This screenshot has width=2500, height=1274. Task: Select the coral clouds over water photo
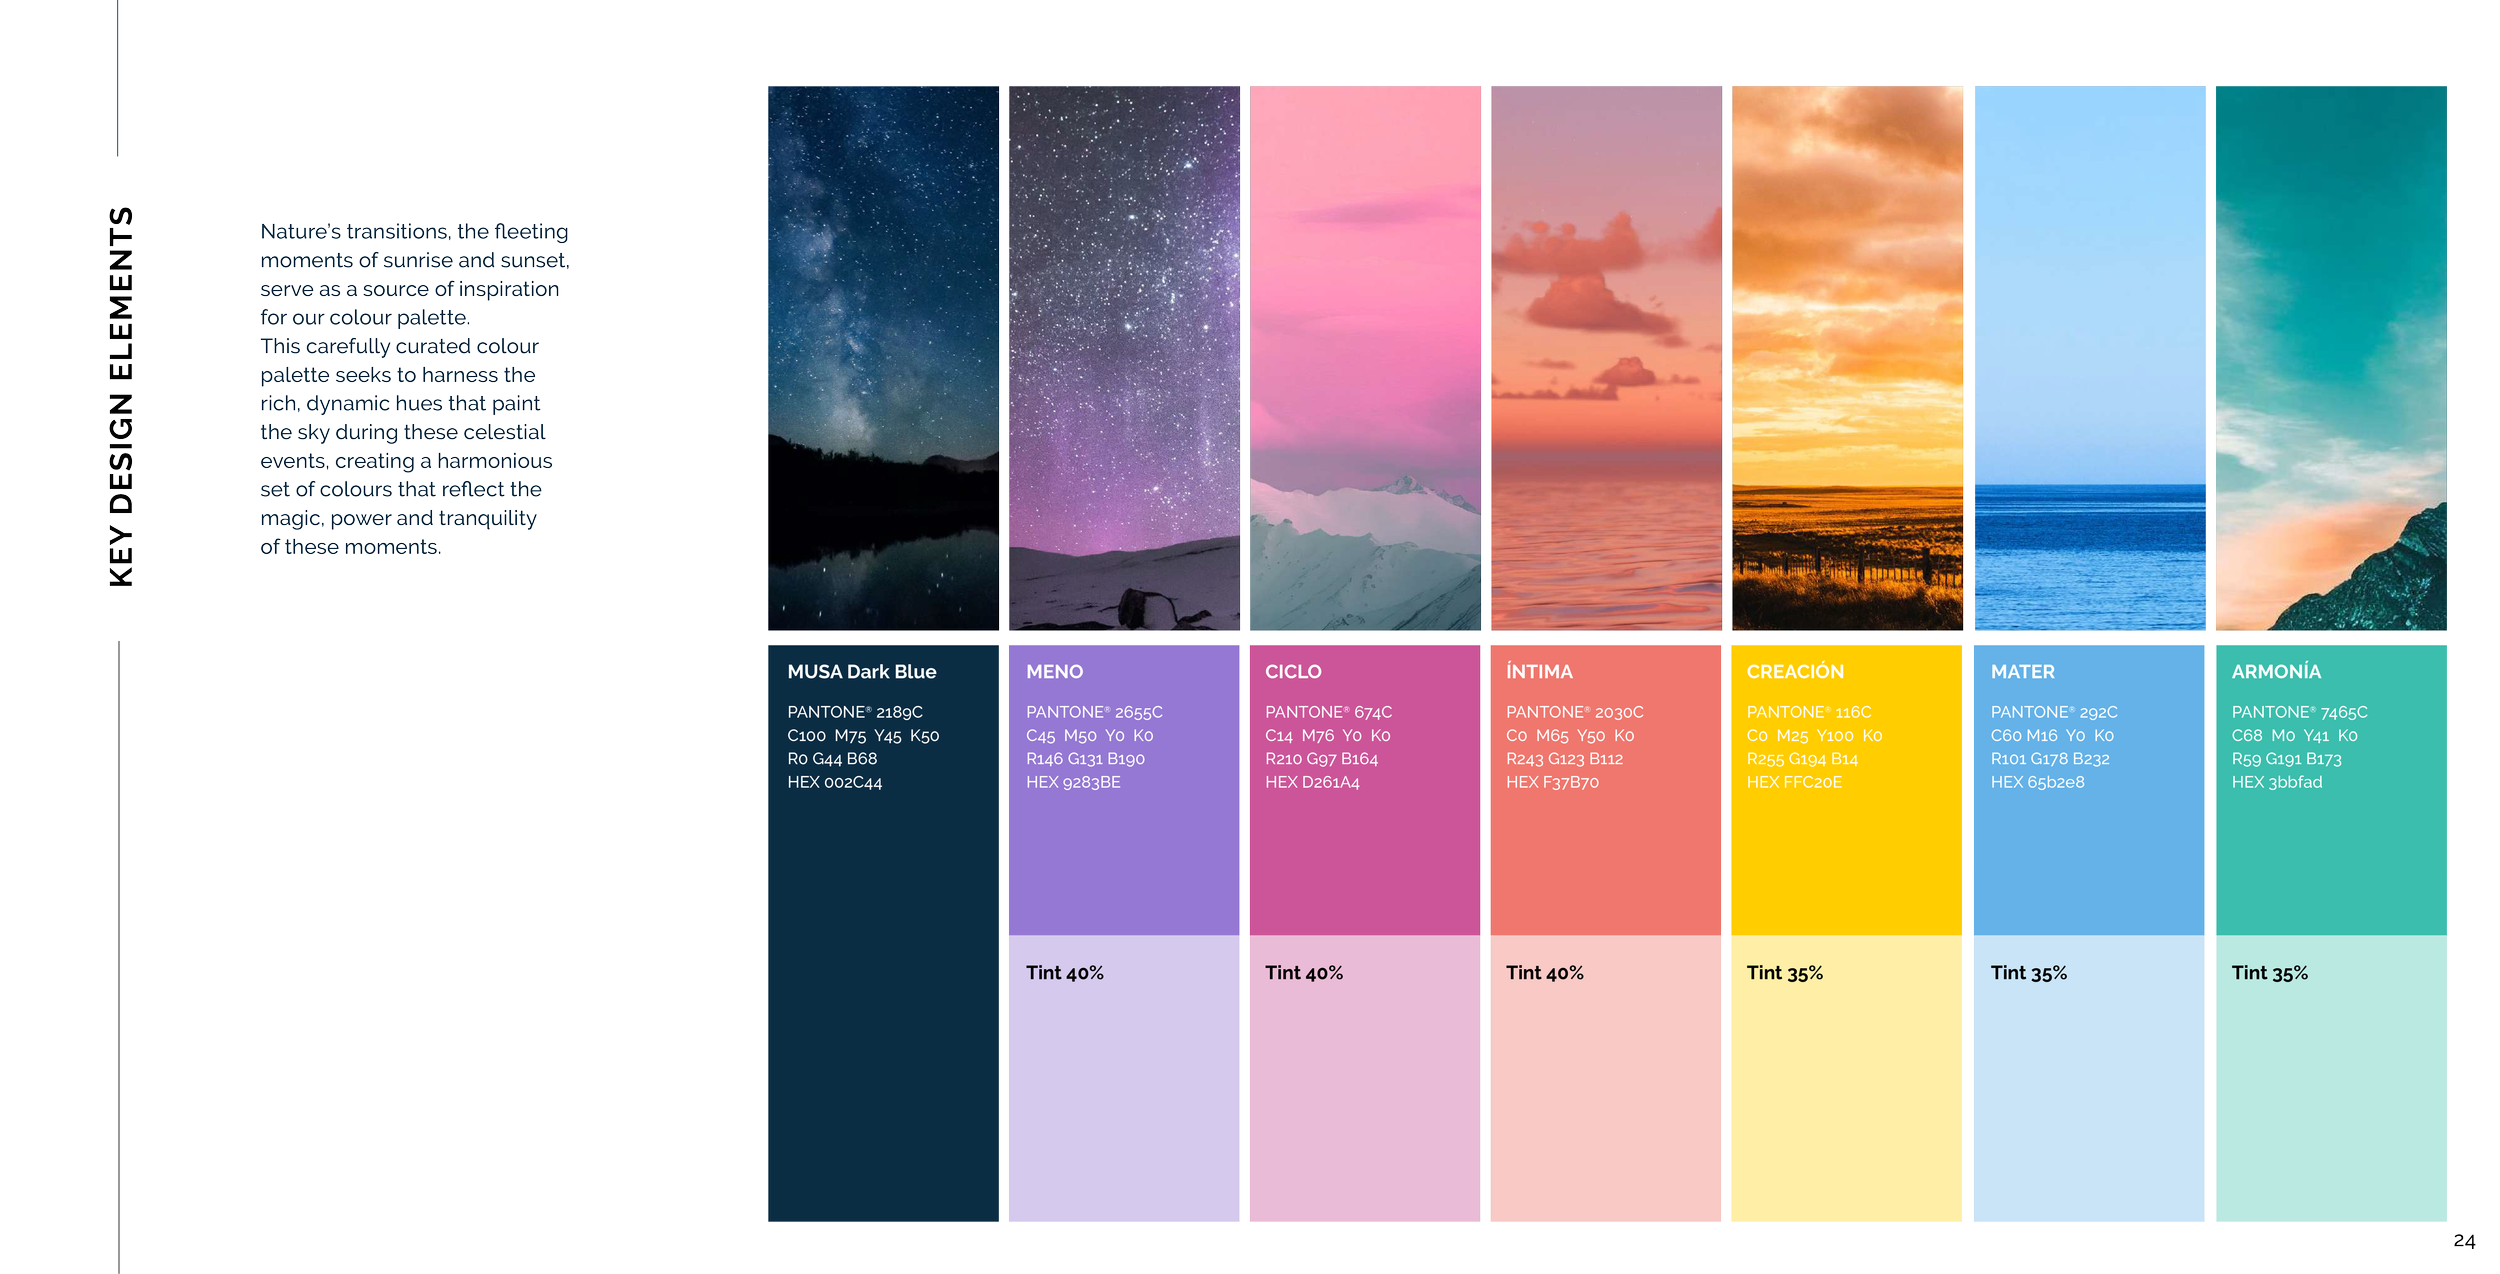(x=1606, y=358)
